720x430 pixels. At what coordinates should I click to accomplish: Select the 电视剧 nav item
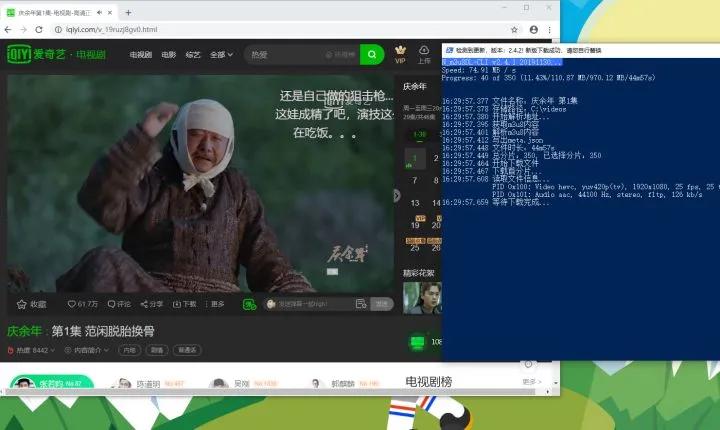[x=141, y=55]
